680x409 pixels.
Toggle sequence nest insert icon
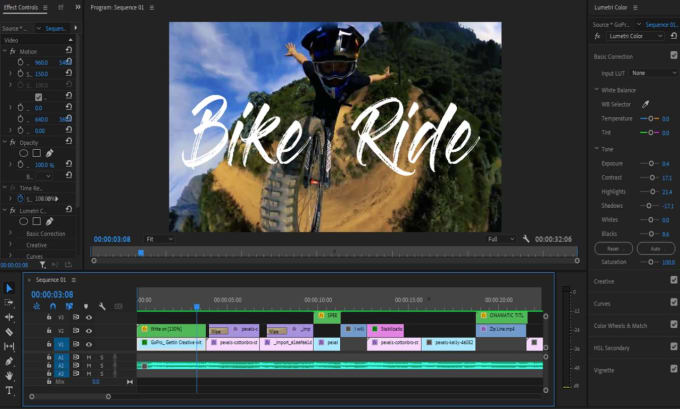[36, 306]
